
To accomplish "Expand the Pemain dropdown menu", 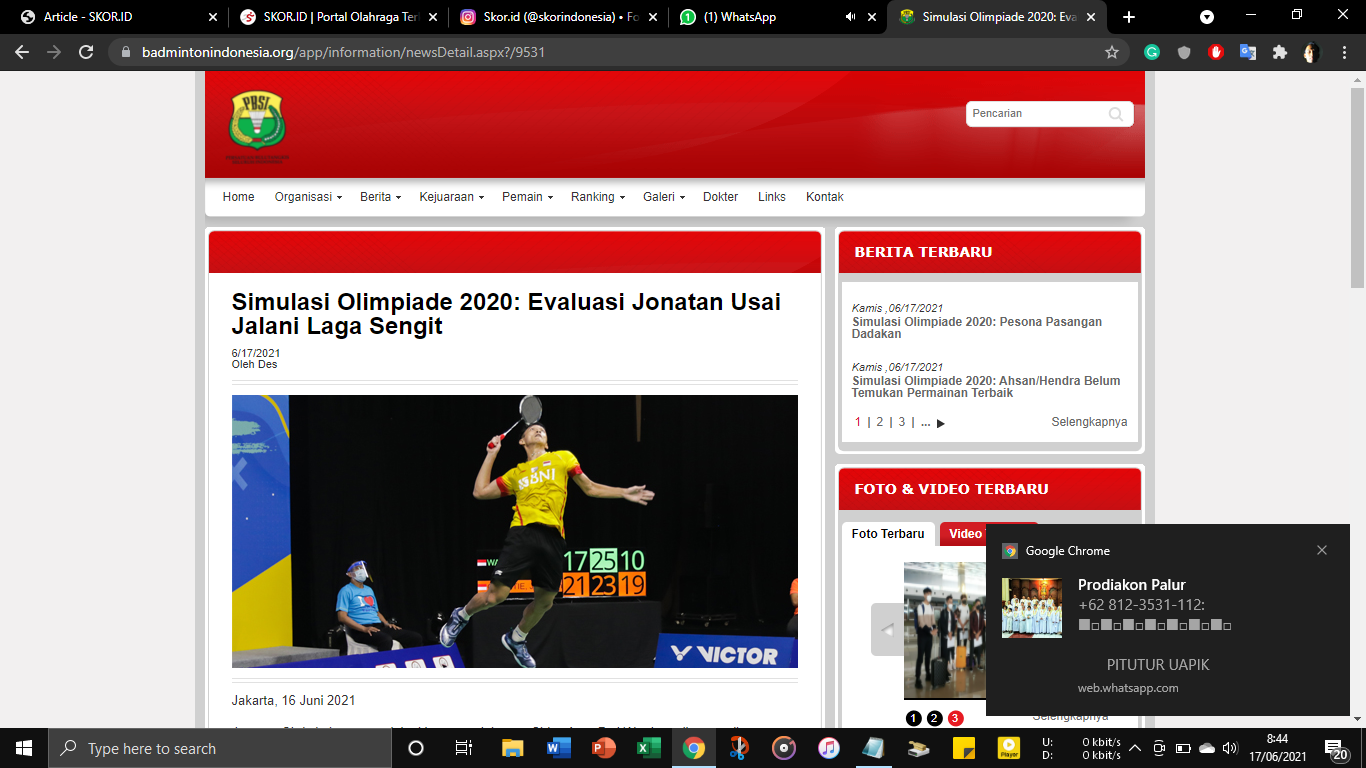I will 527,197.
